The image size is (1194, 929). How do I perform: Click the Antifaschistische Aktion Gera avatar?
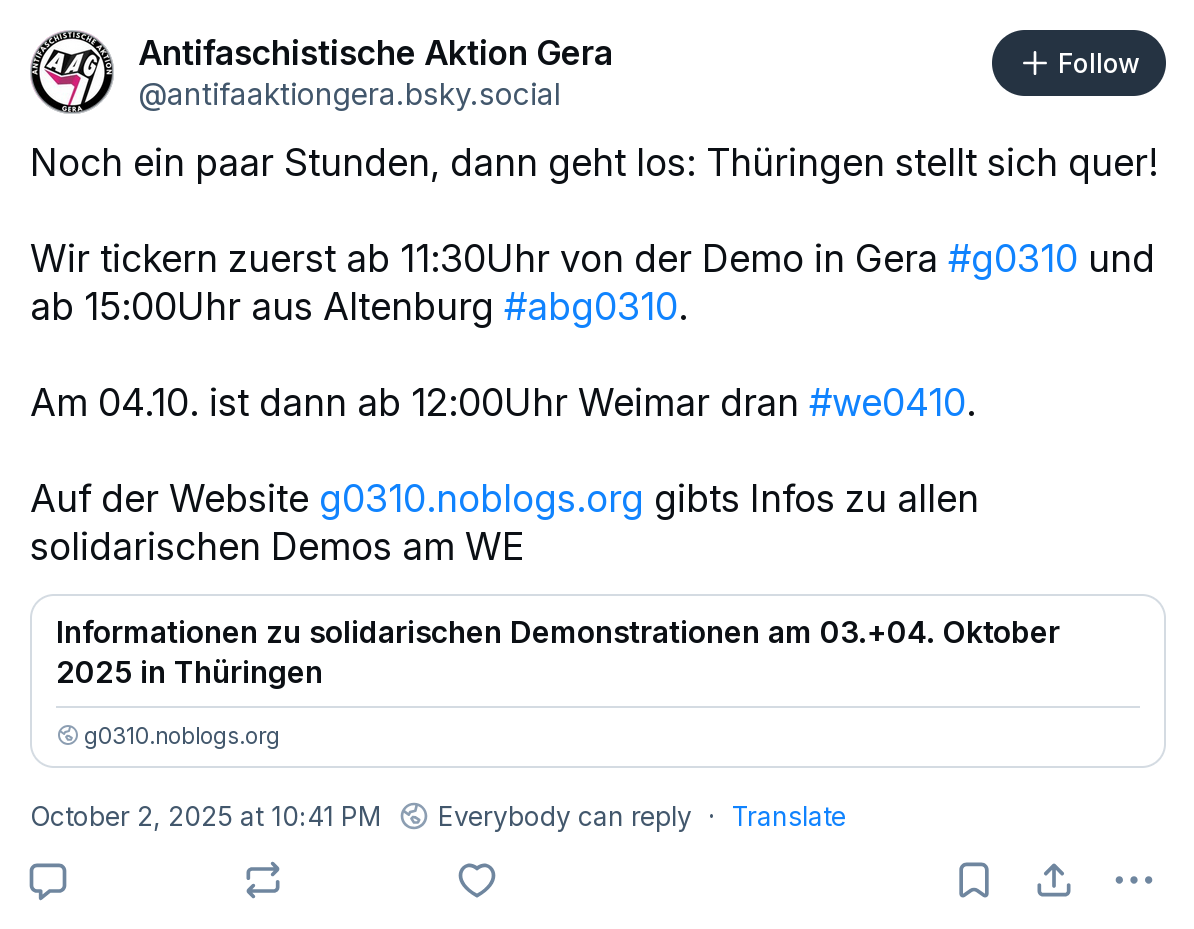pos(72,72)
